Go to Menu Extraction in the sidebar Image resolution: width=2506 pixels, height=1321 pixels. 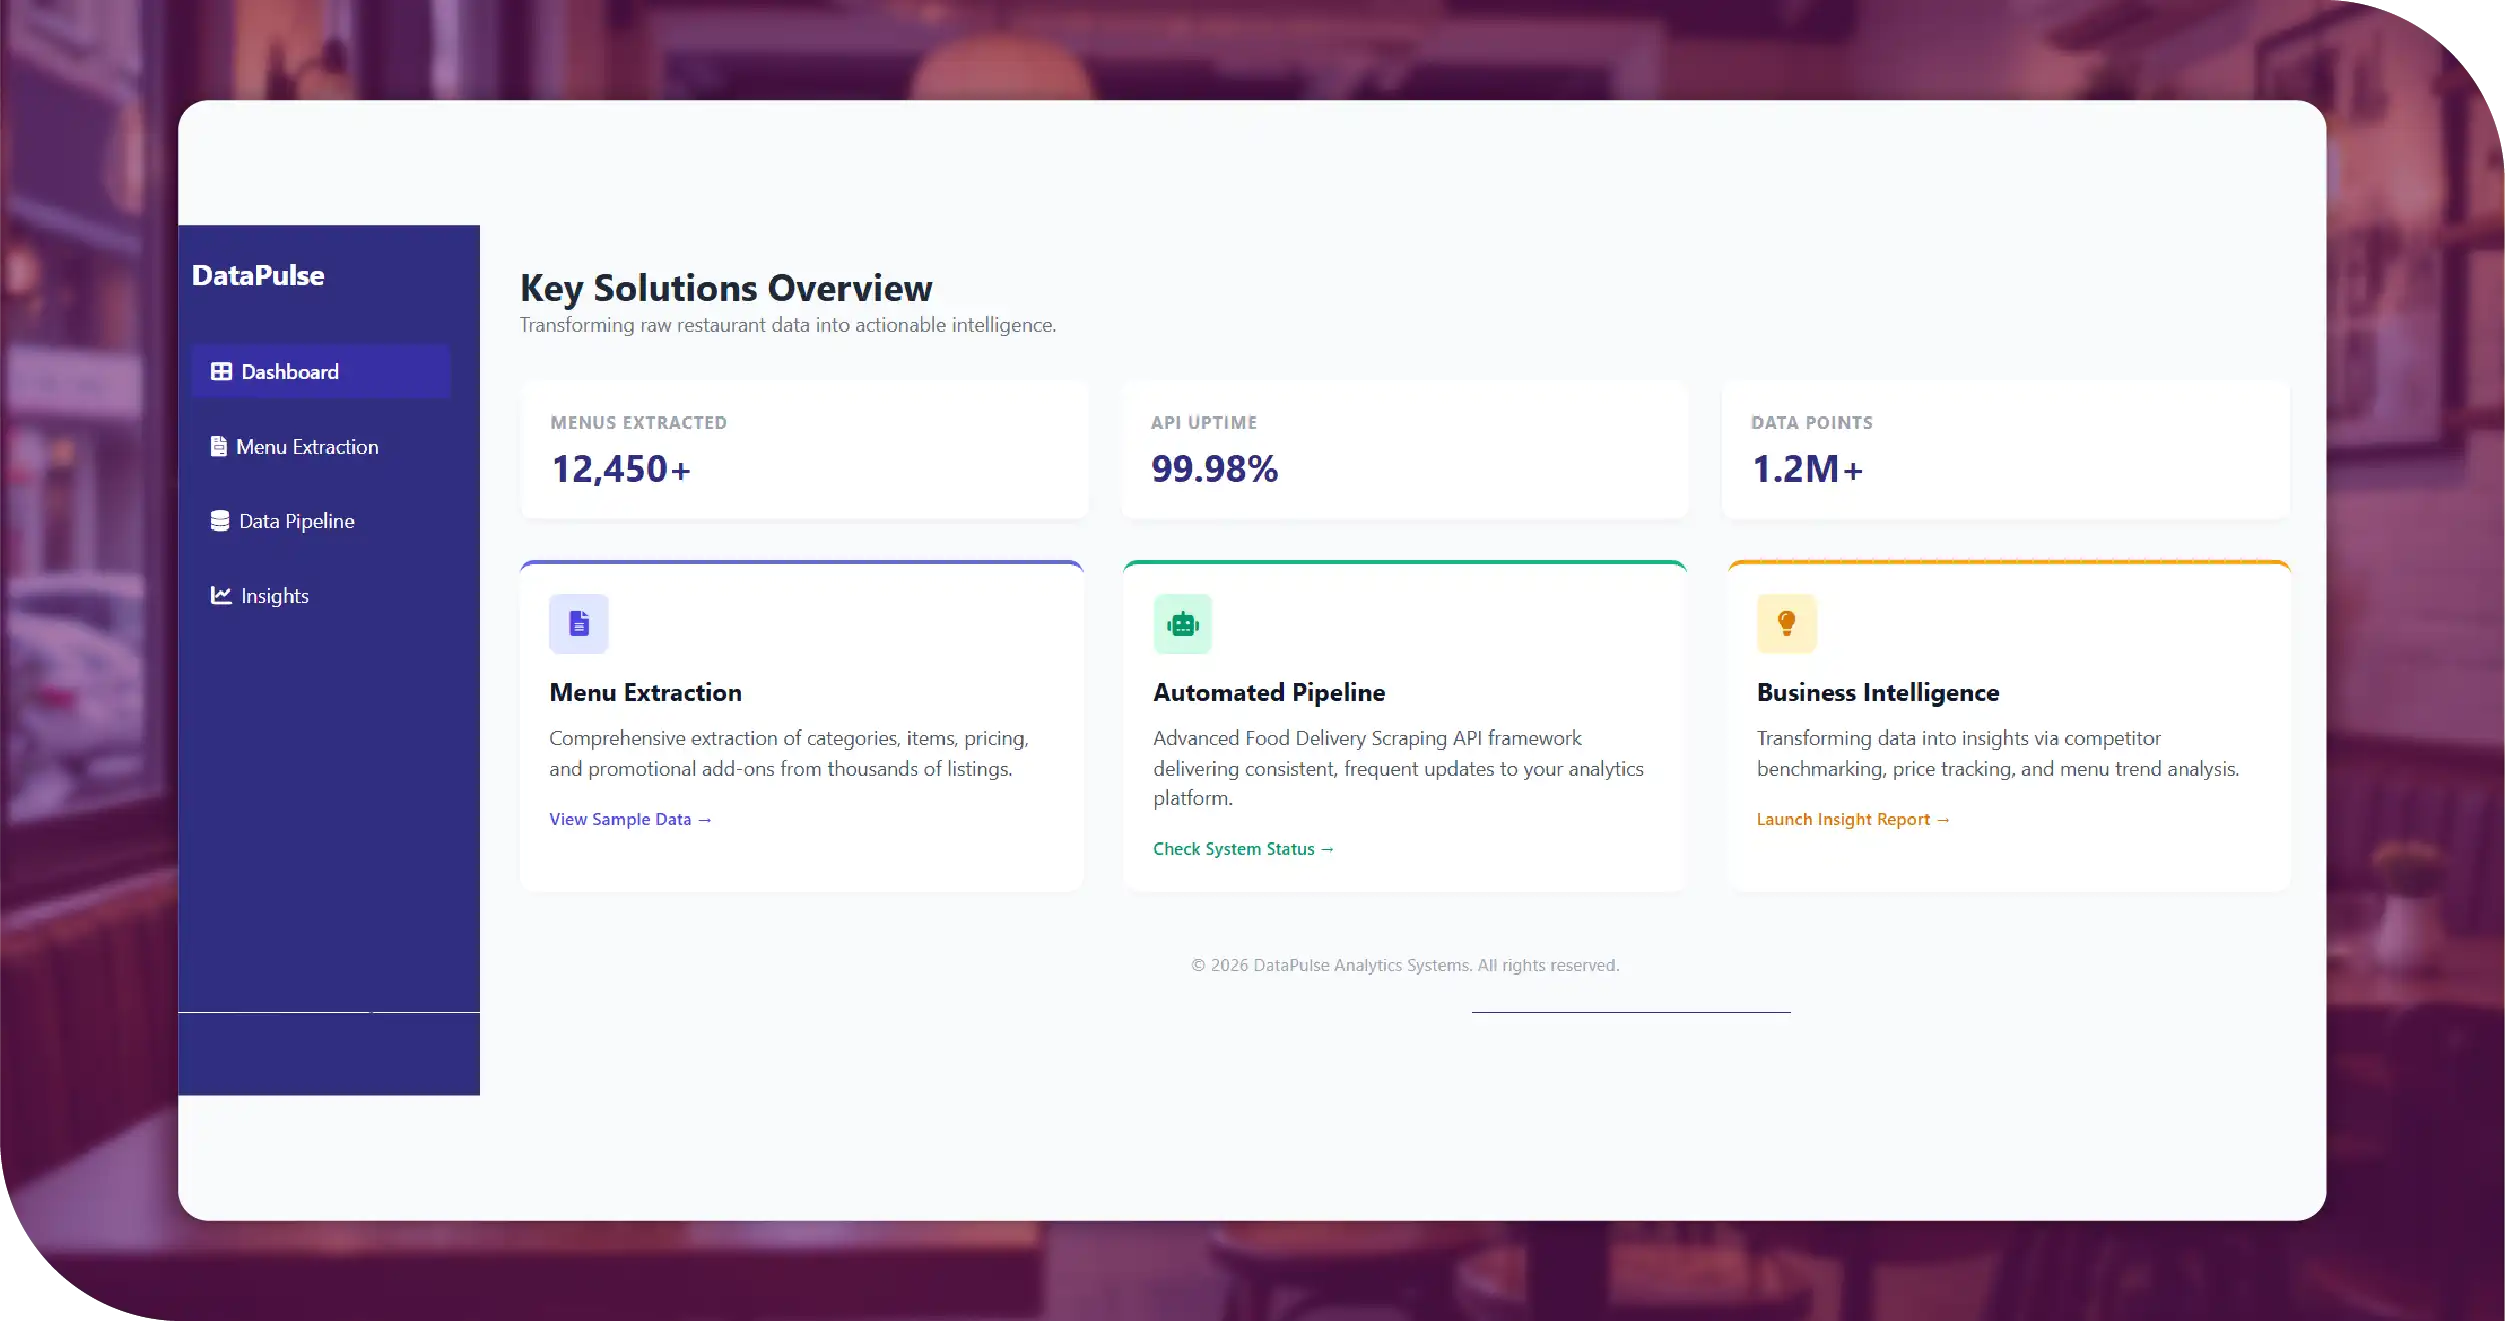coord(321,447)
